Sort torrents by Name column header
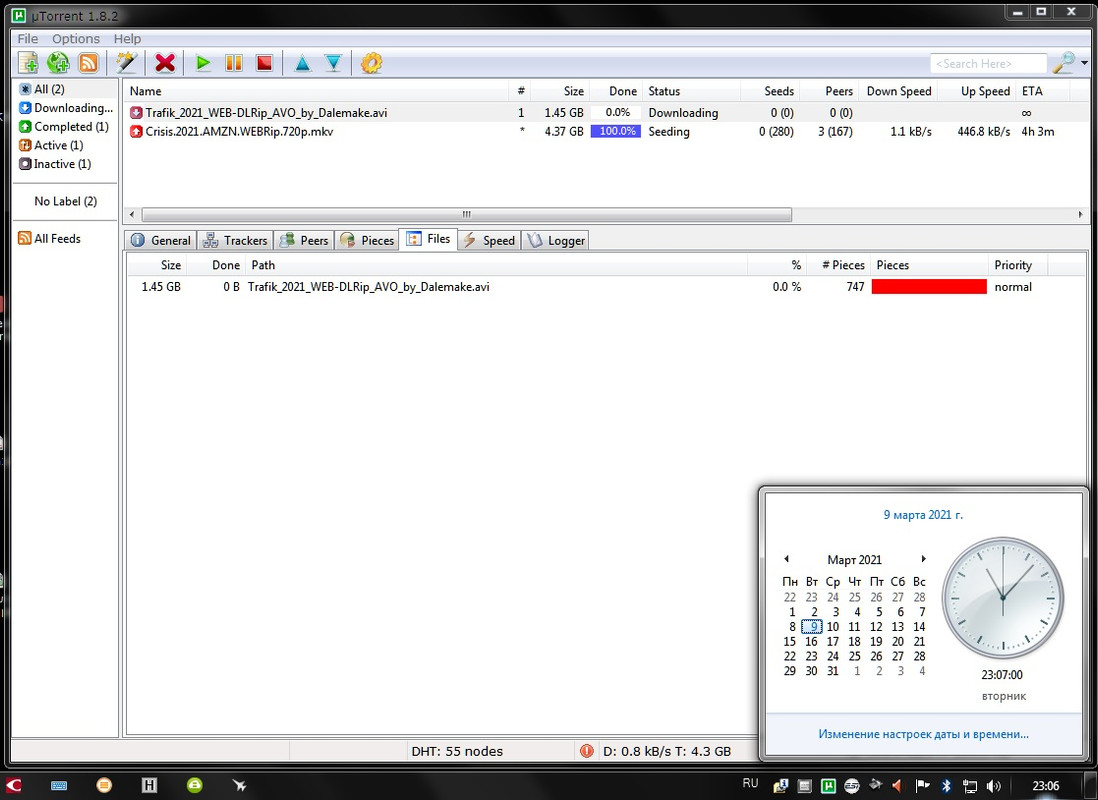The width and height of the screenshot is (1098, 800). [x=317, y=91]
